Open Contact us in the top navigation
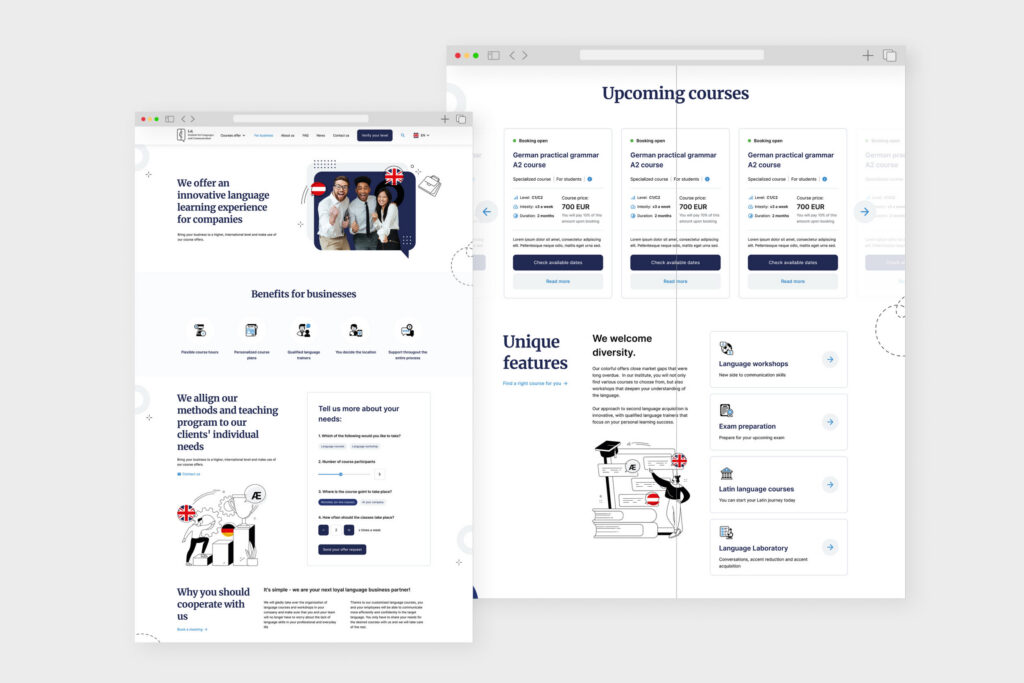 (341, 135)
